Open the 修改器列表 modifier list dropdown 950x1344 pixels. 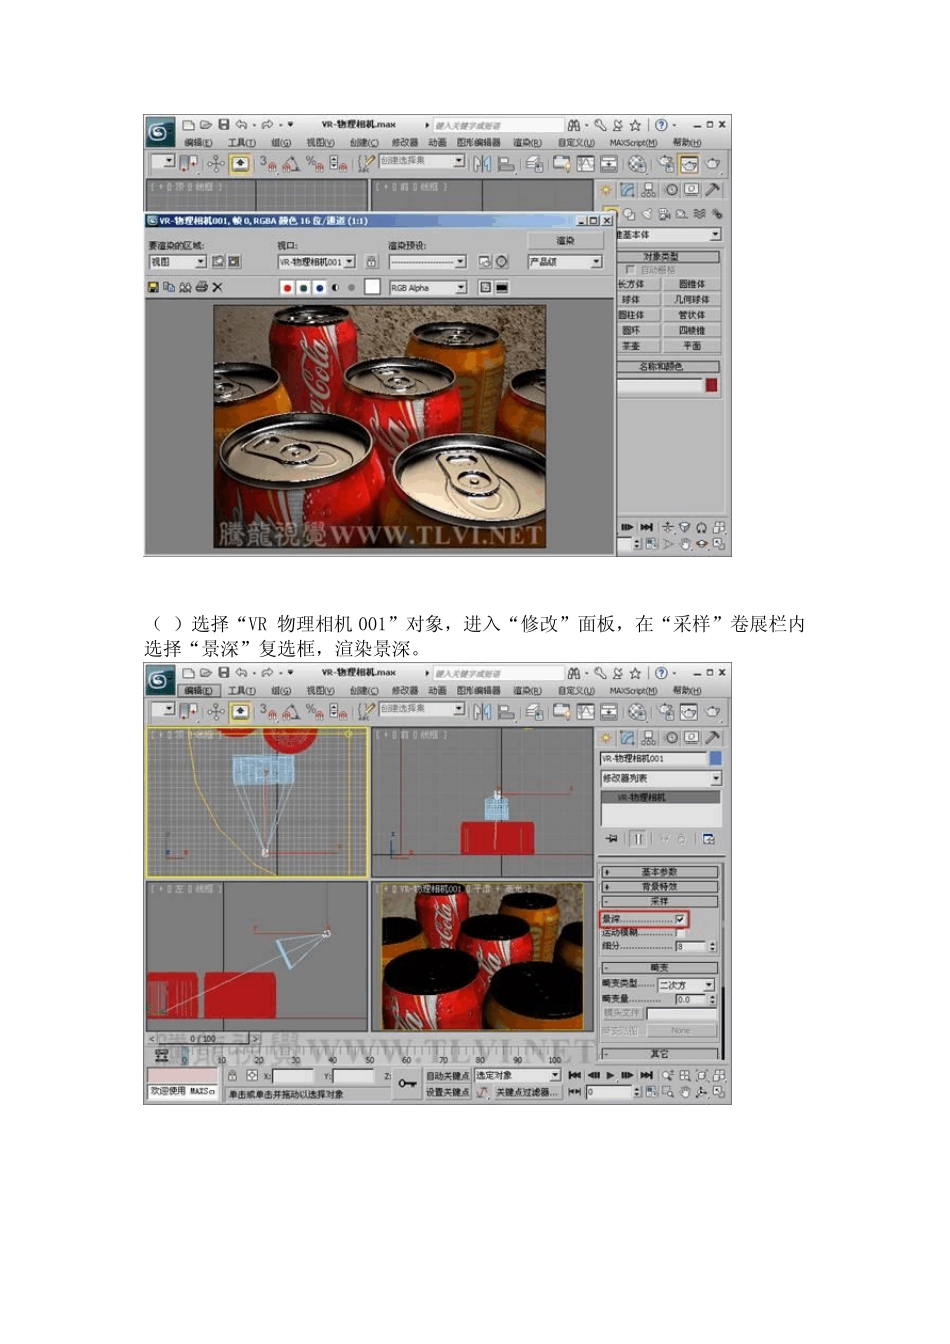pos(661,778)
